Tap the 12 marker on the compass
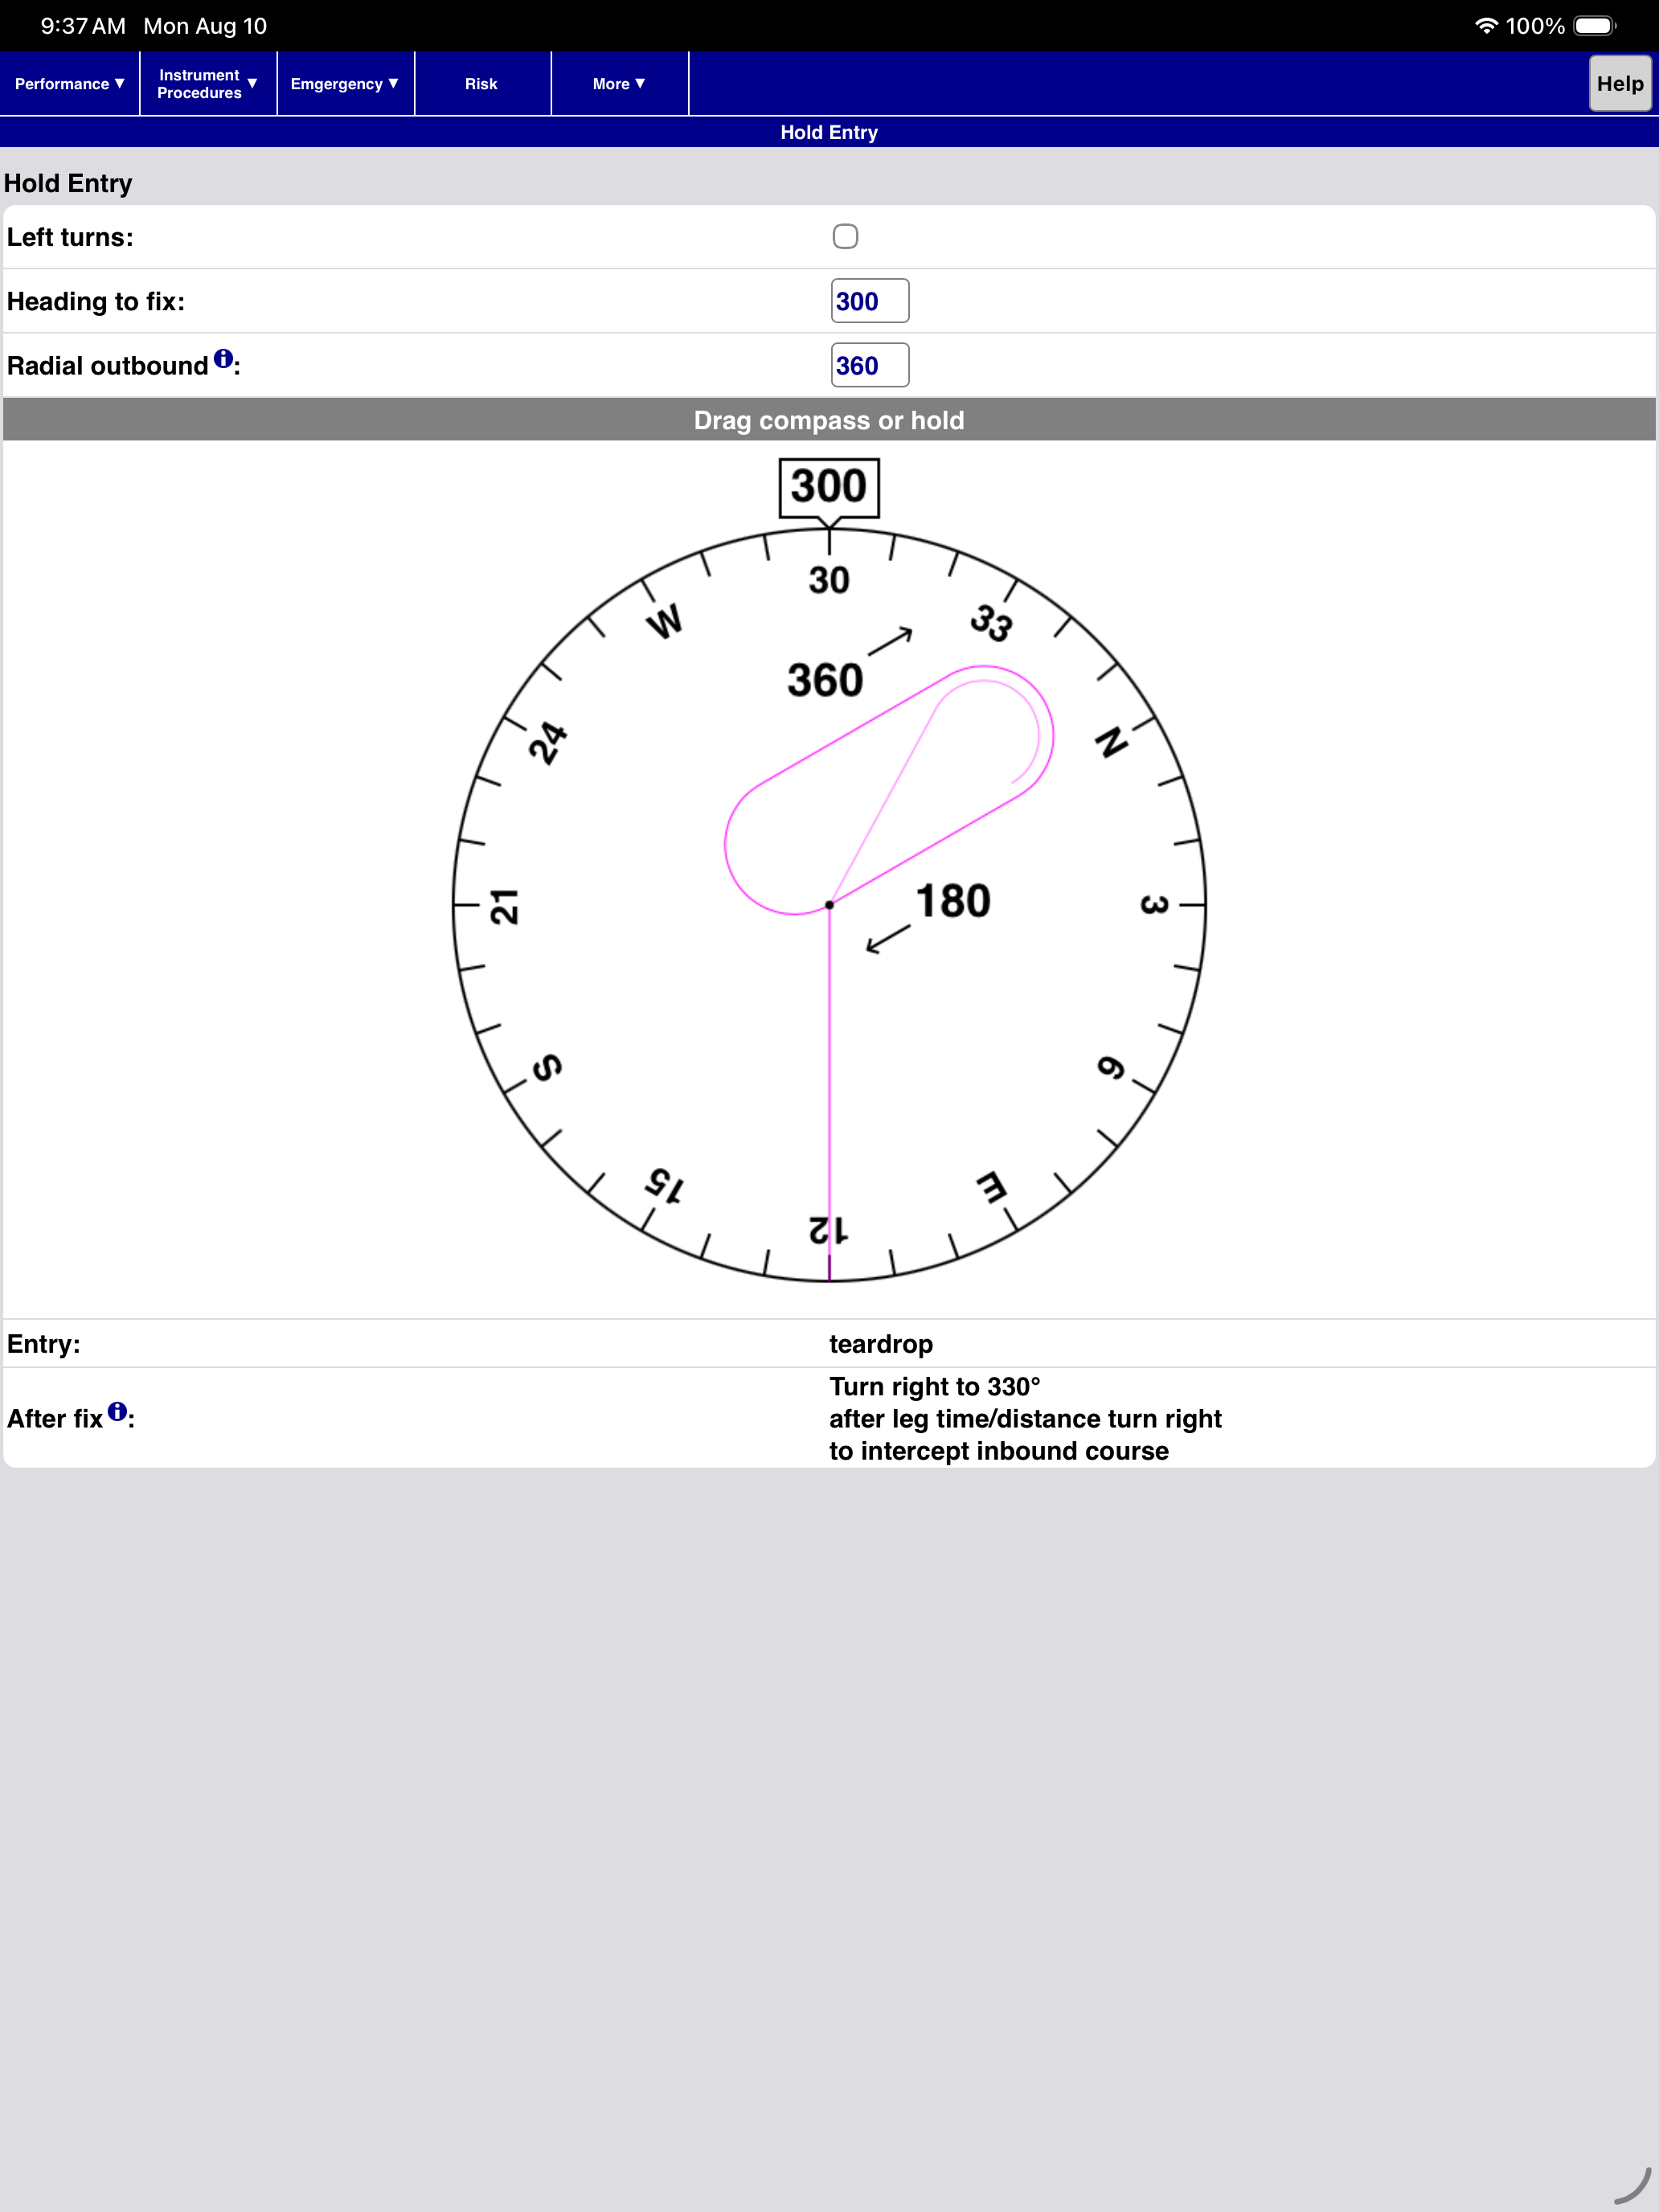The width and height of the screenshot is (1659, 2212). (829, 1229)
